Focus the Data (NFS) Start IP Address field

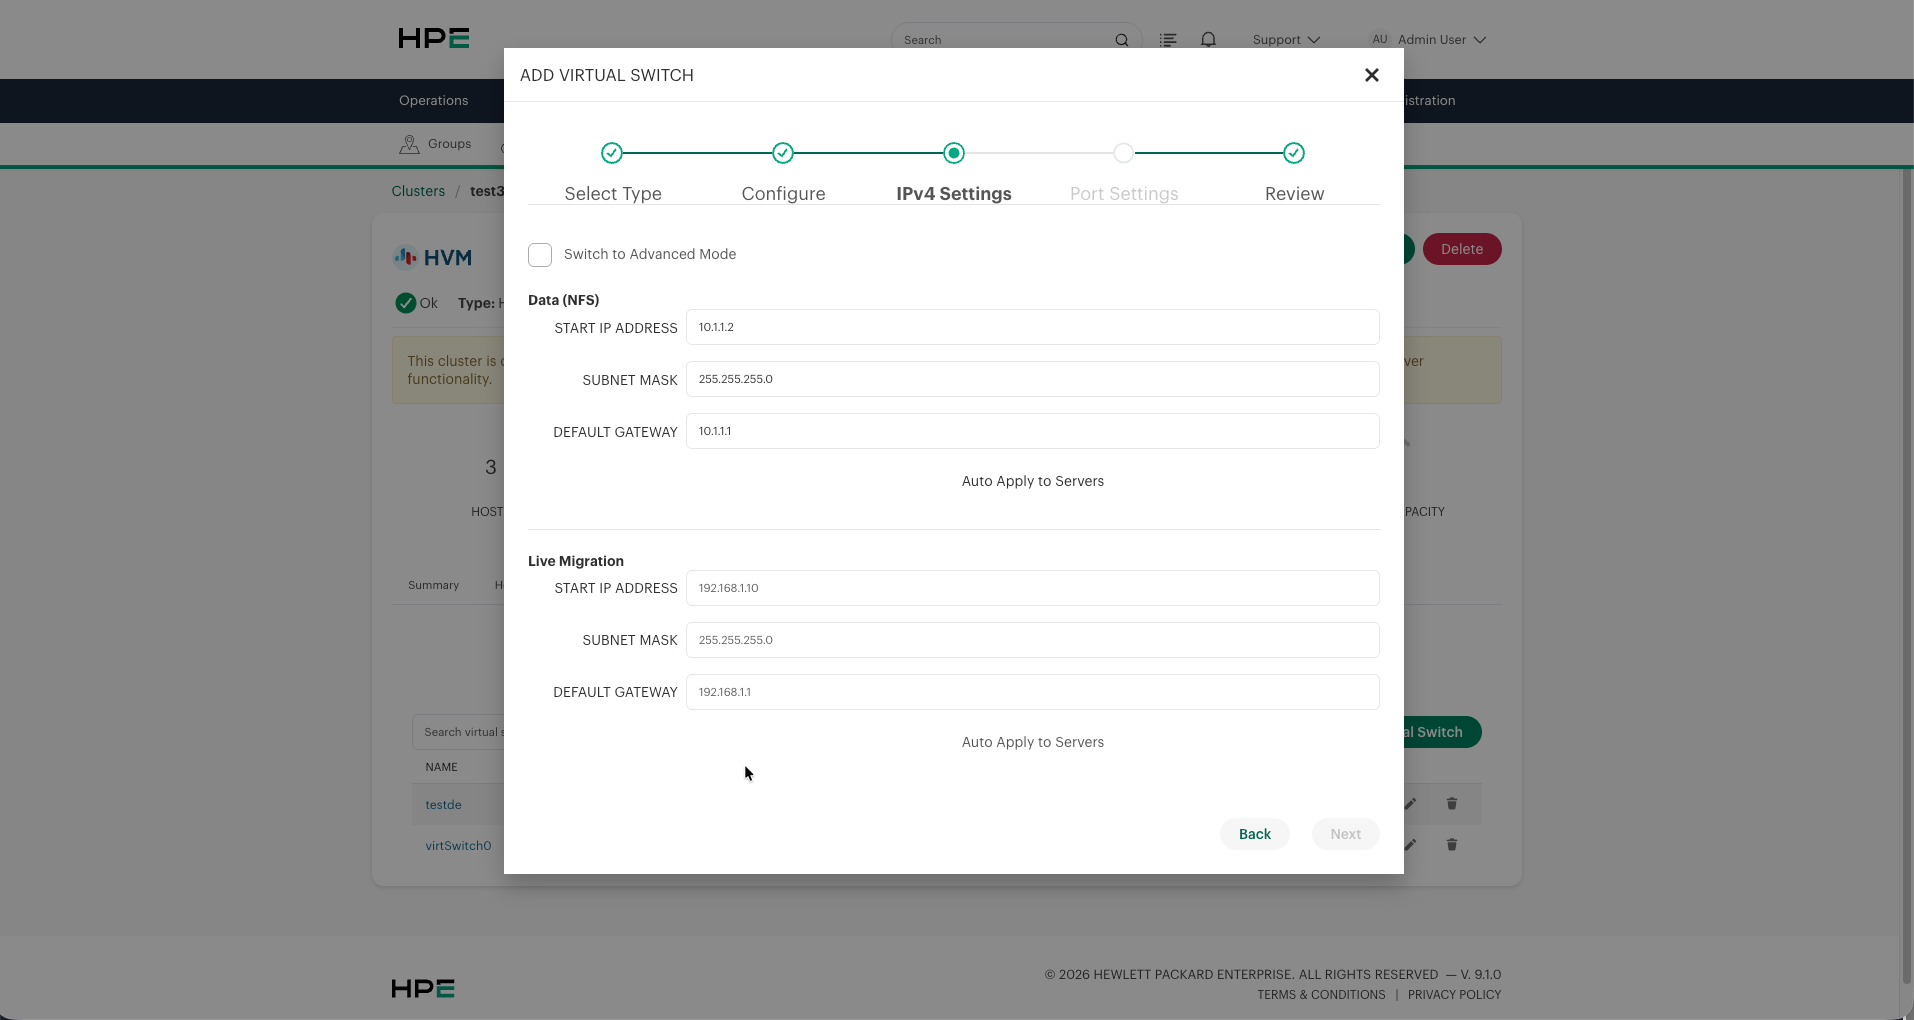click(x=1033, y=327)
